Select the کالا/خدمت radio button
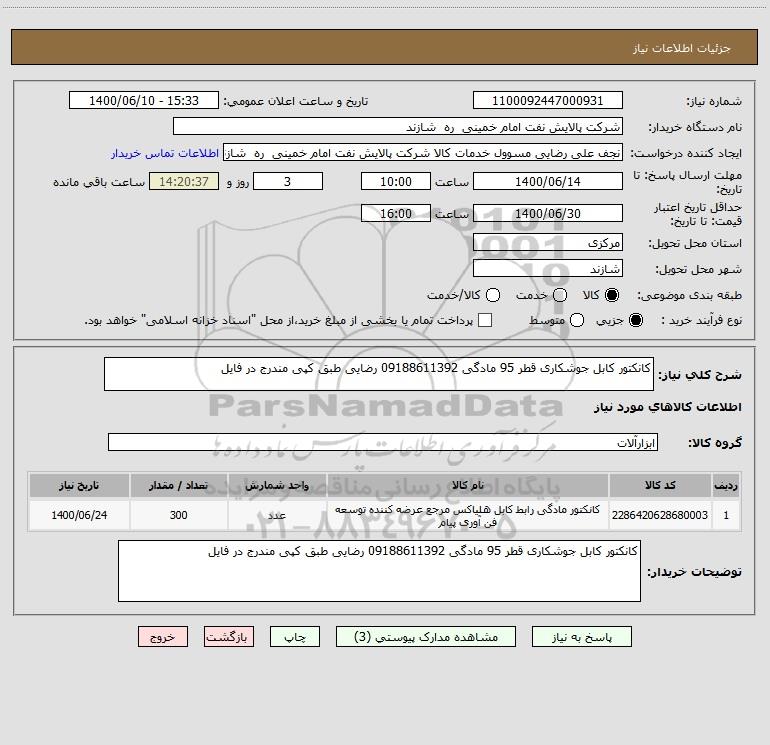The image size is (770, 745). [x=493, y=295]
